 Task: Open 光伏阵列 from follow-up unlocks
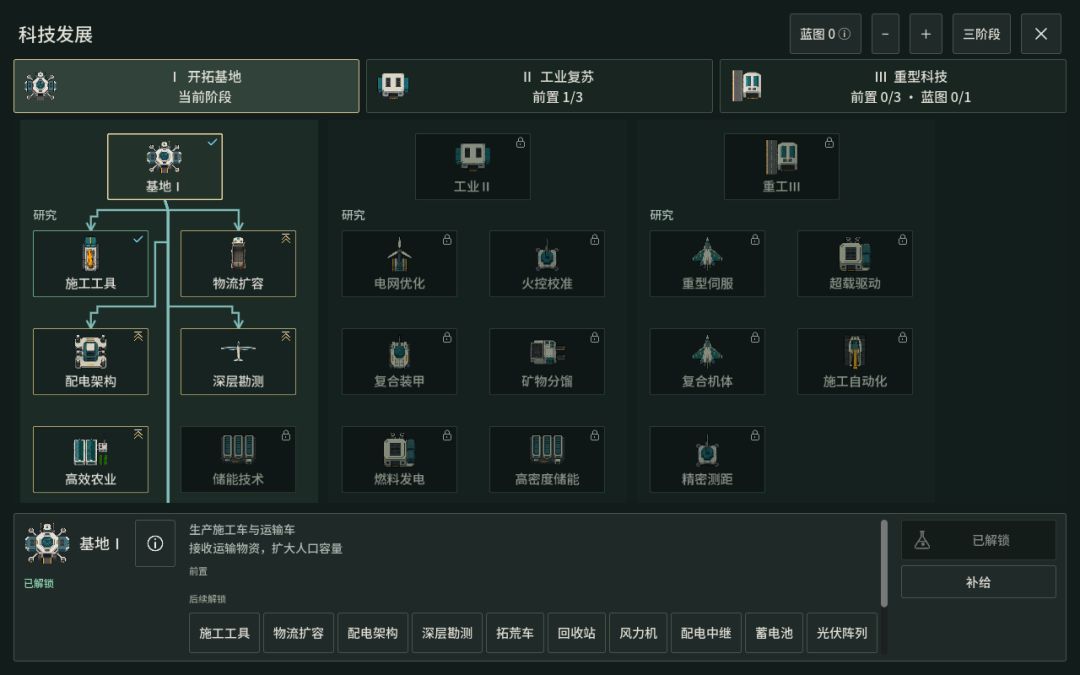click(x=842, y=633)
